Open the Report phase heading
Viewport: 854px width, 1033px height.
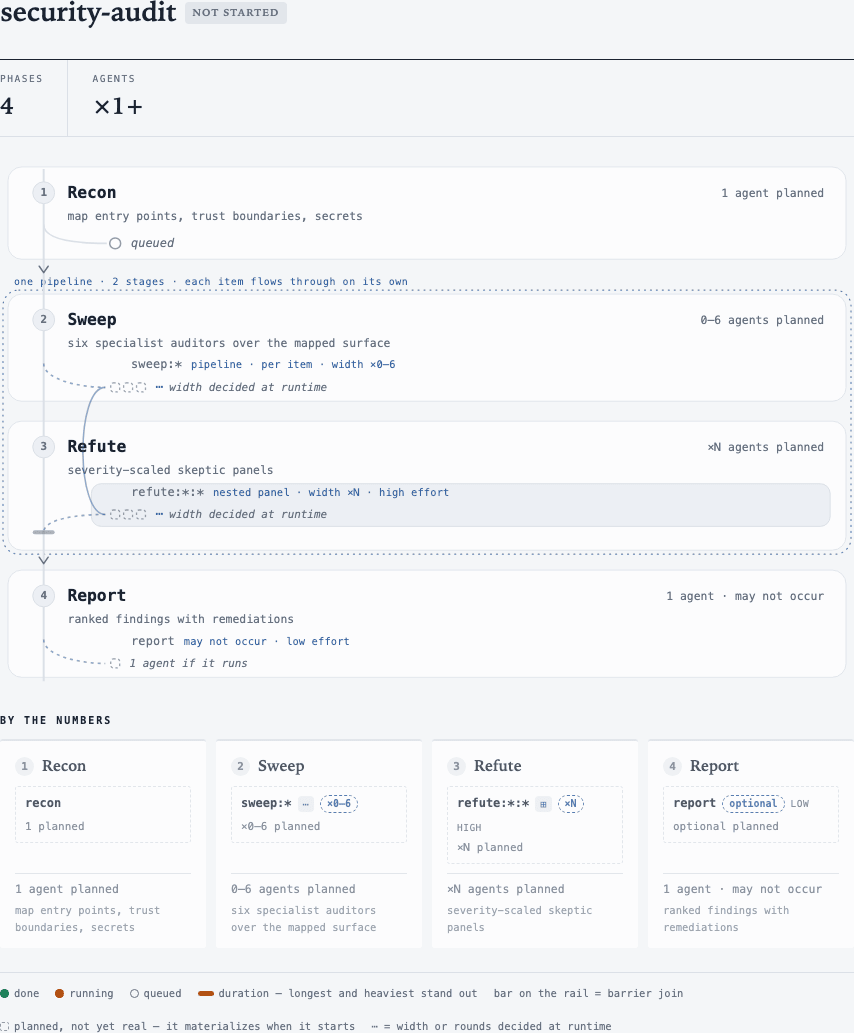[x=96, y=596]
